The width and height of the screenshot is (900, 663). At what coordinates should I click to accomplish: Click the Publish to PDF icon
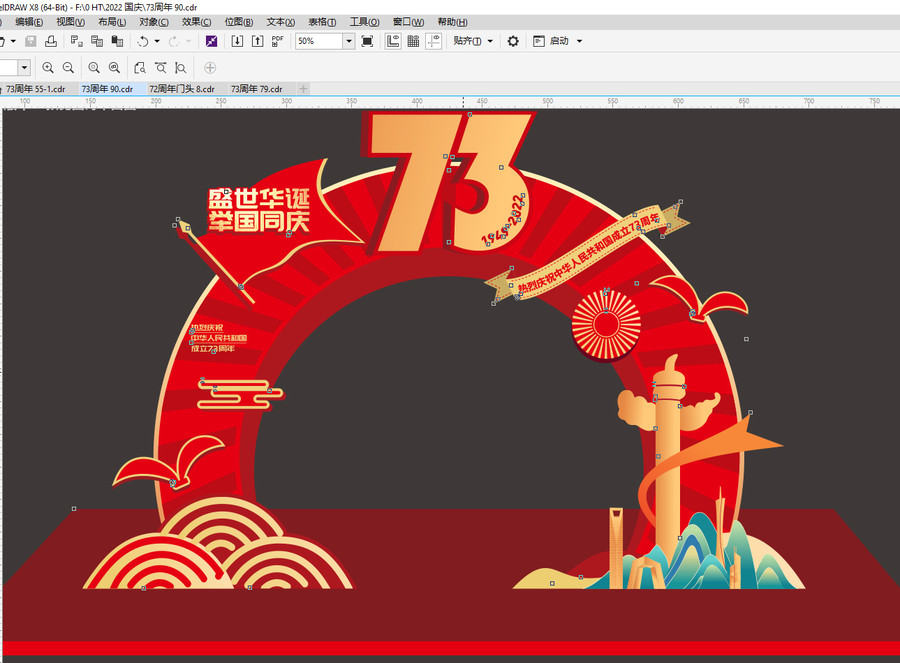click(x=278, y=41)
